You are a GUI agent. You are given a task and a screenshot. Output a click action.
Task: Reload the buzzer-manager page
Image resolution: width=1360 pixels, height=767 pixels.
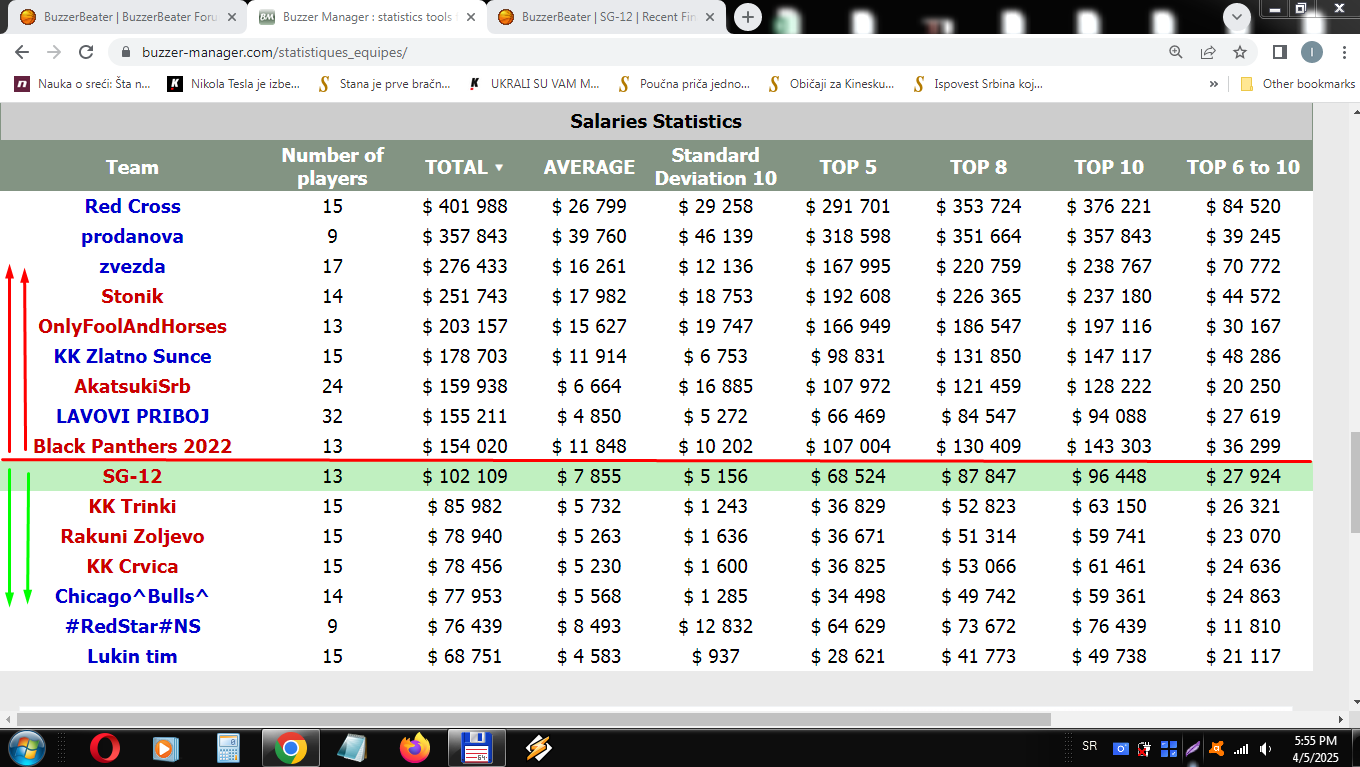pyautogui.click(x=86, y=52)
